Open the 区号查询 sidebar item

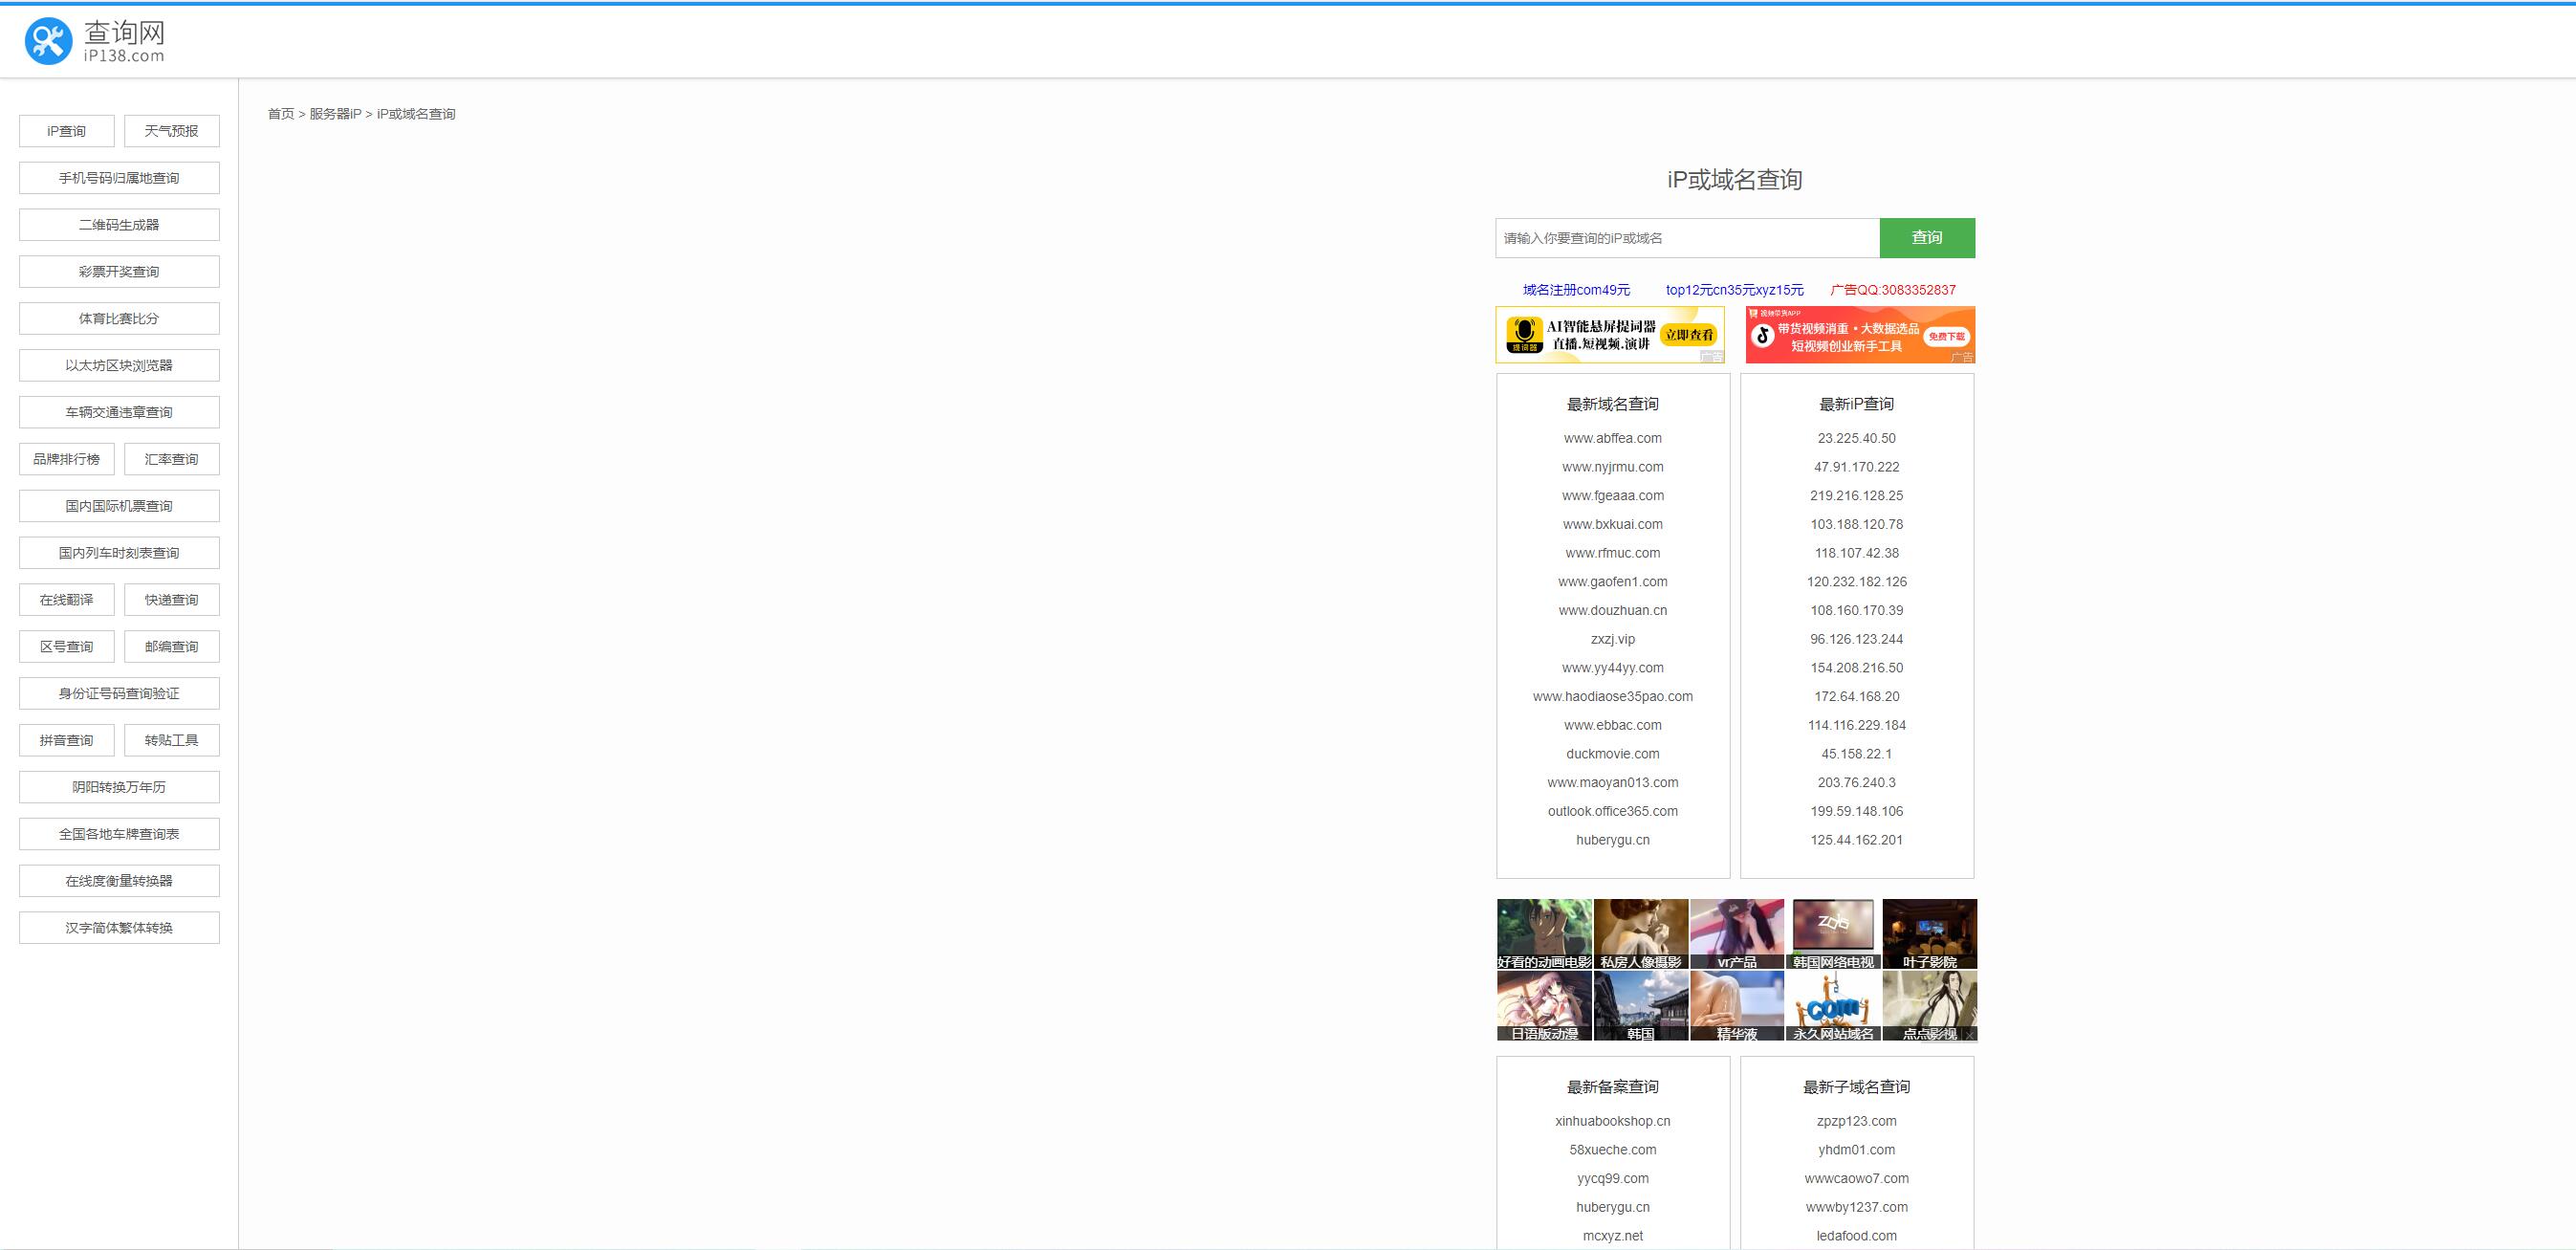click(67, 647)
